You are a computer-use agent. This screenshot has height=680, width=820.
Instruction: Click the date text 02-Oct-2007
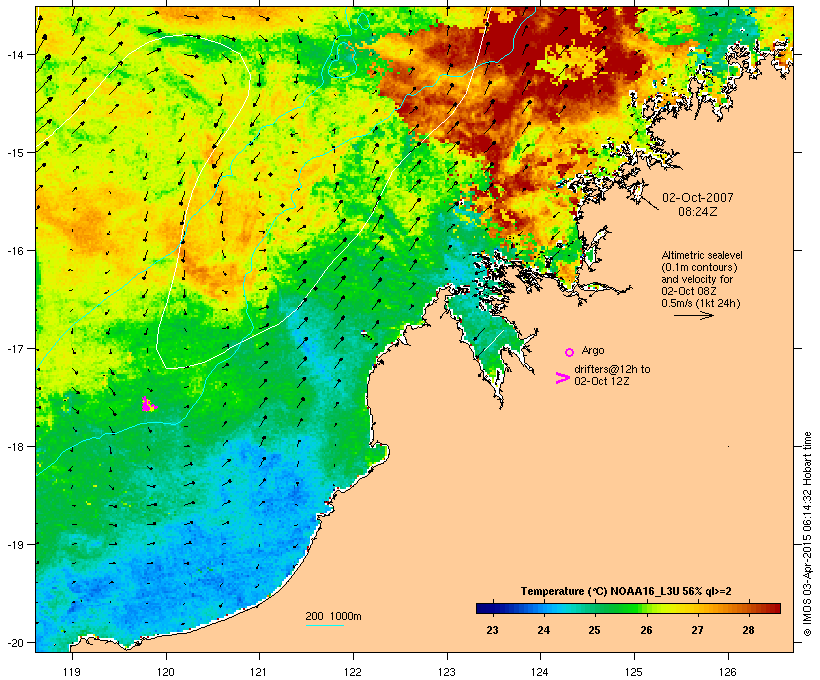click(698, 198)
